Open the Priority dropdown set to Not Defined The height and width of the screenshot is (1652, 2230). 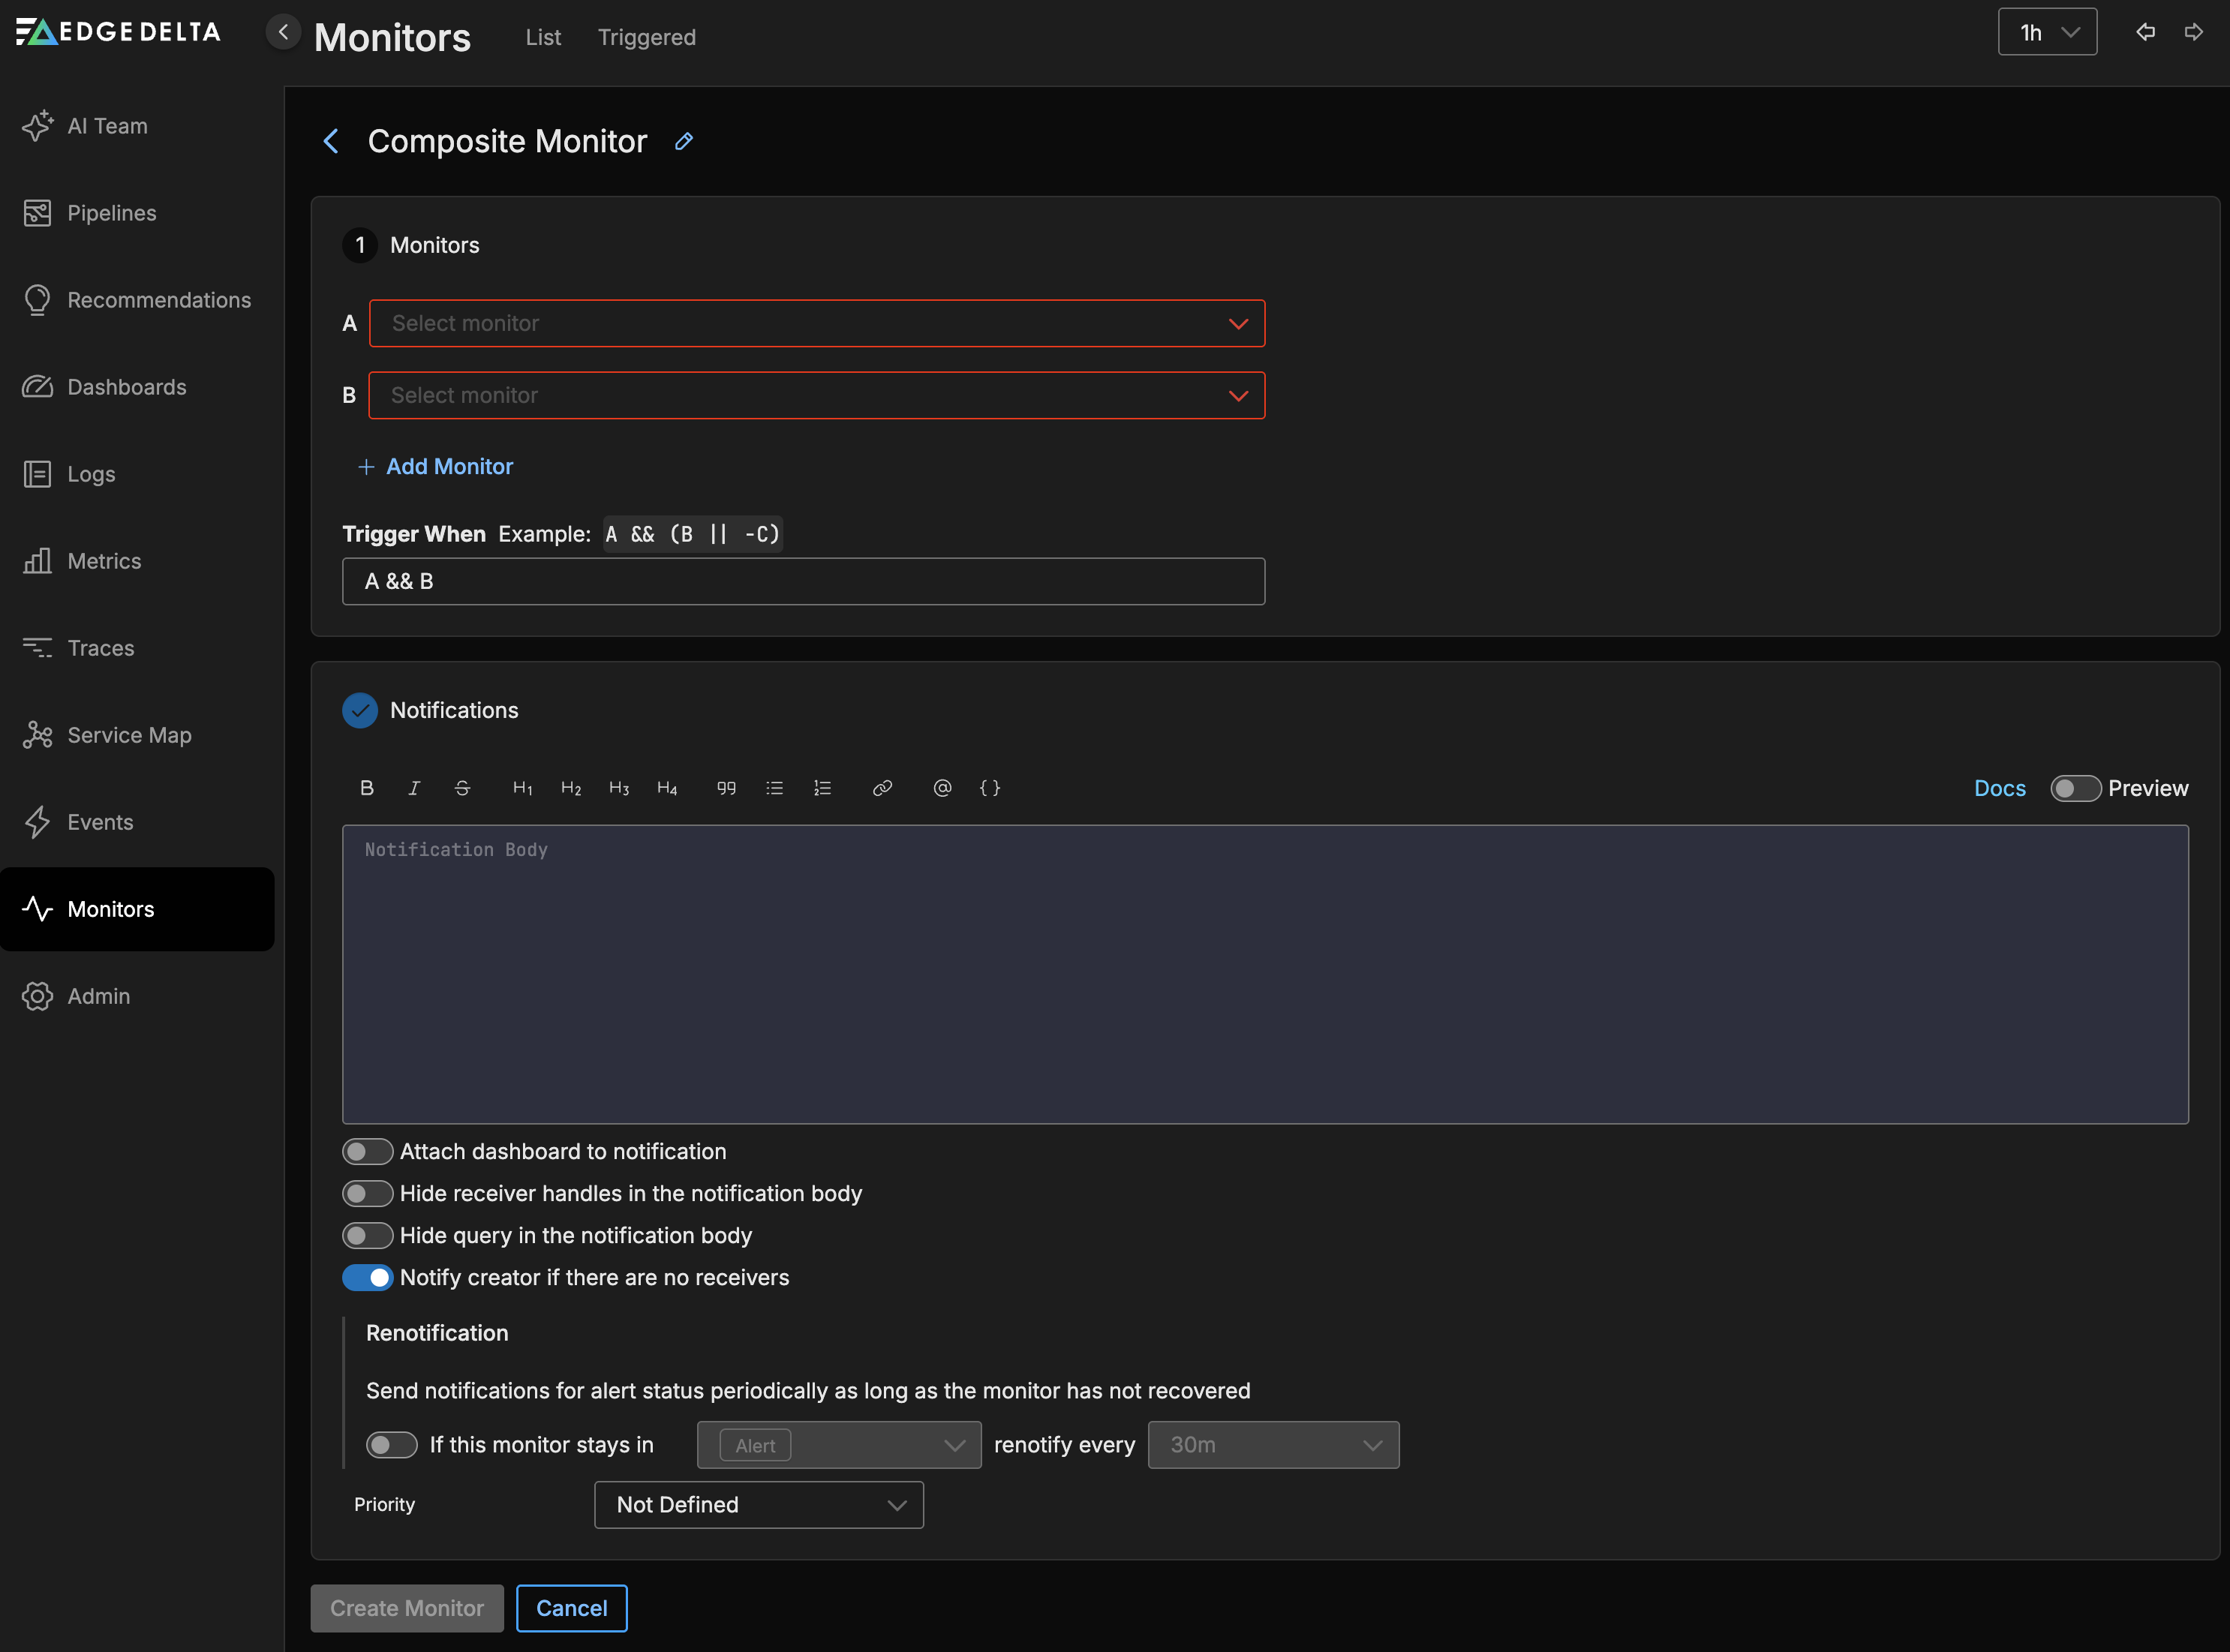tap(758, 1504)
